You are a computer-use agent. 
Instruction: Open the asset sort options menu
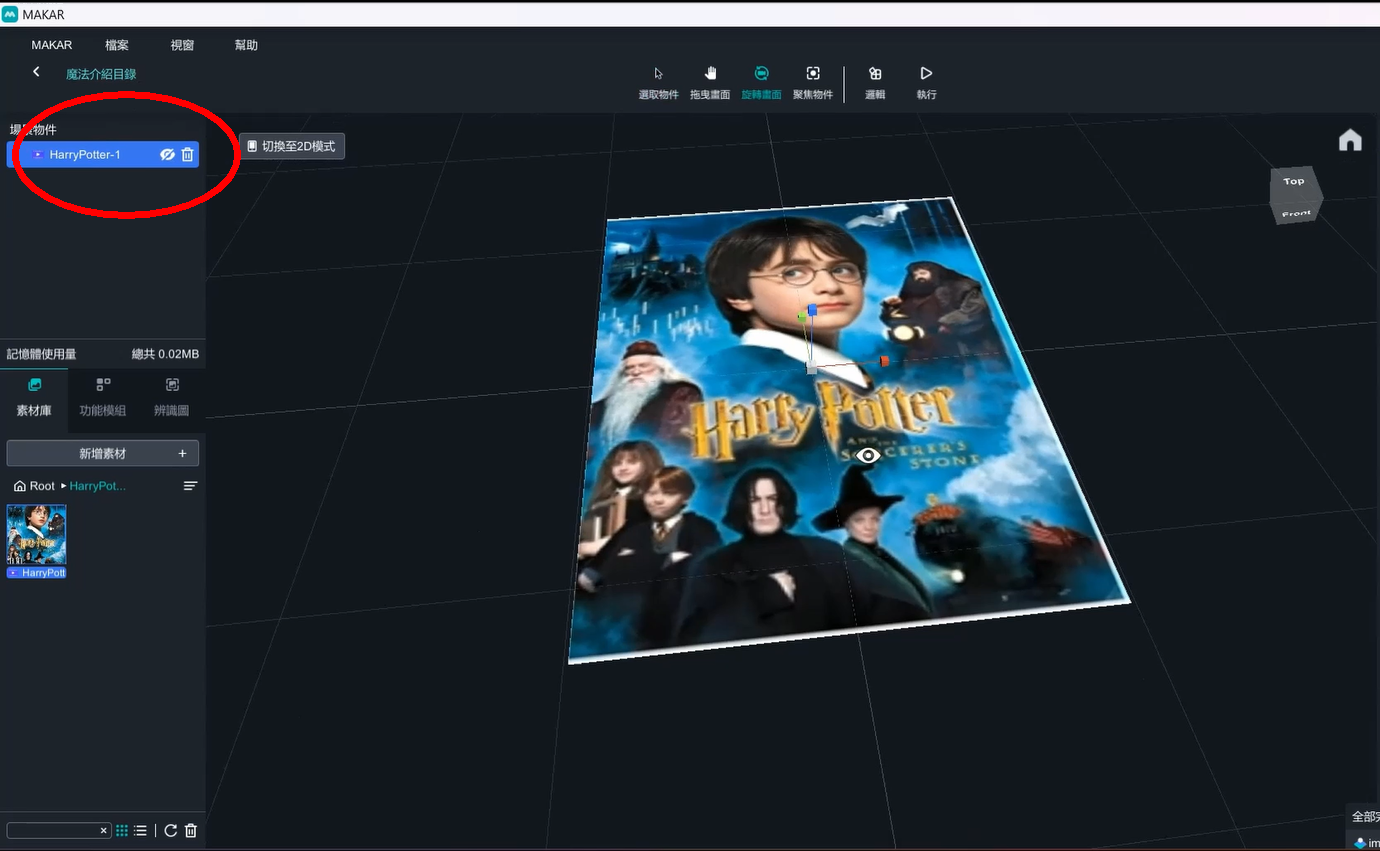point(190,486)
